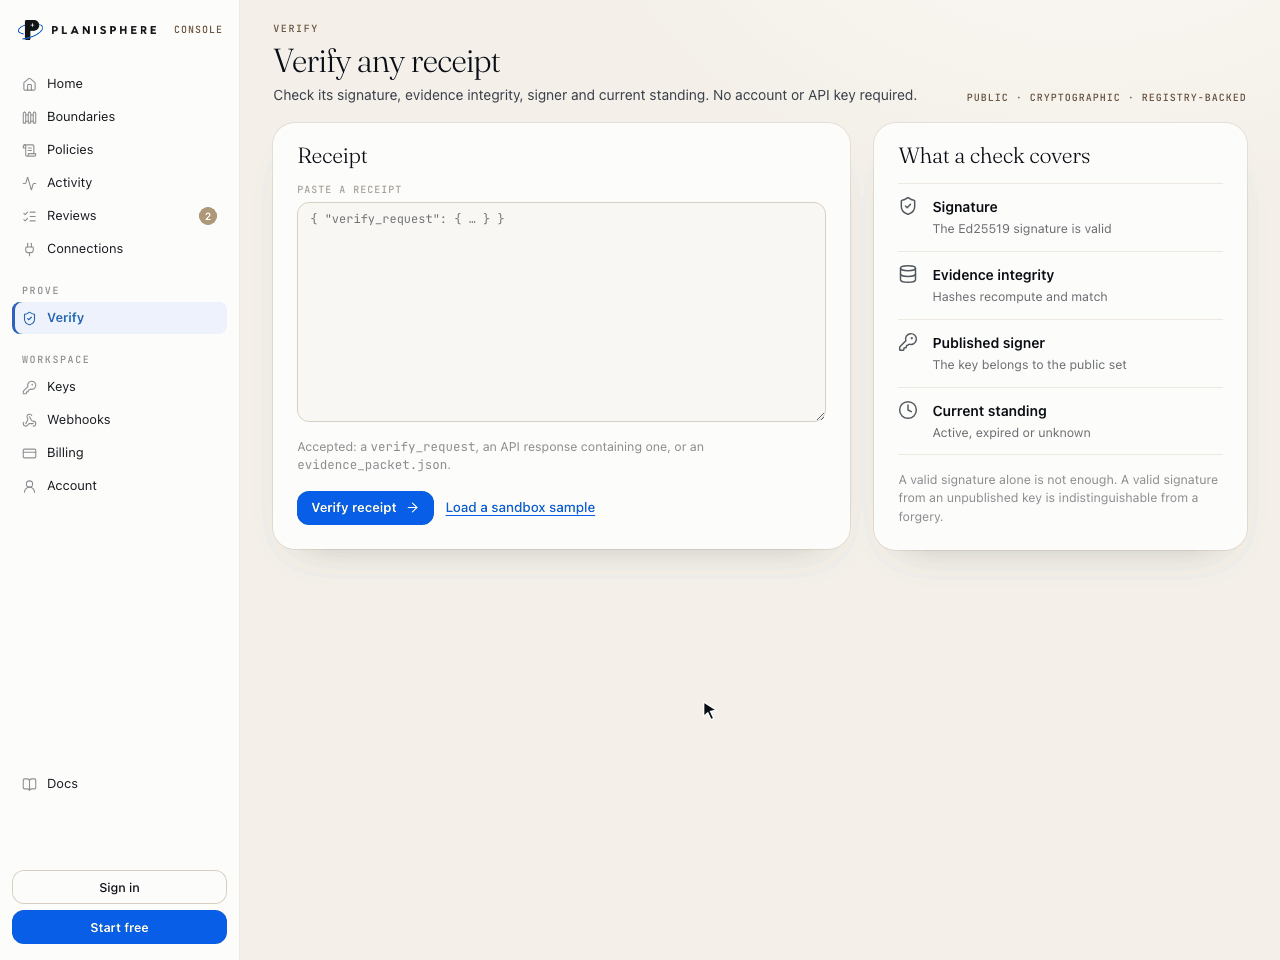1280x960 pixels.
Task: Click the Start free button
Action: pyautogui.click(x=119, y=927)
